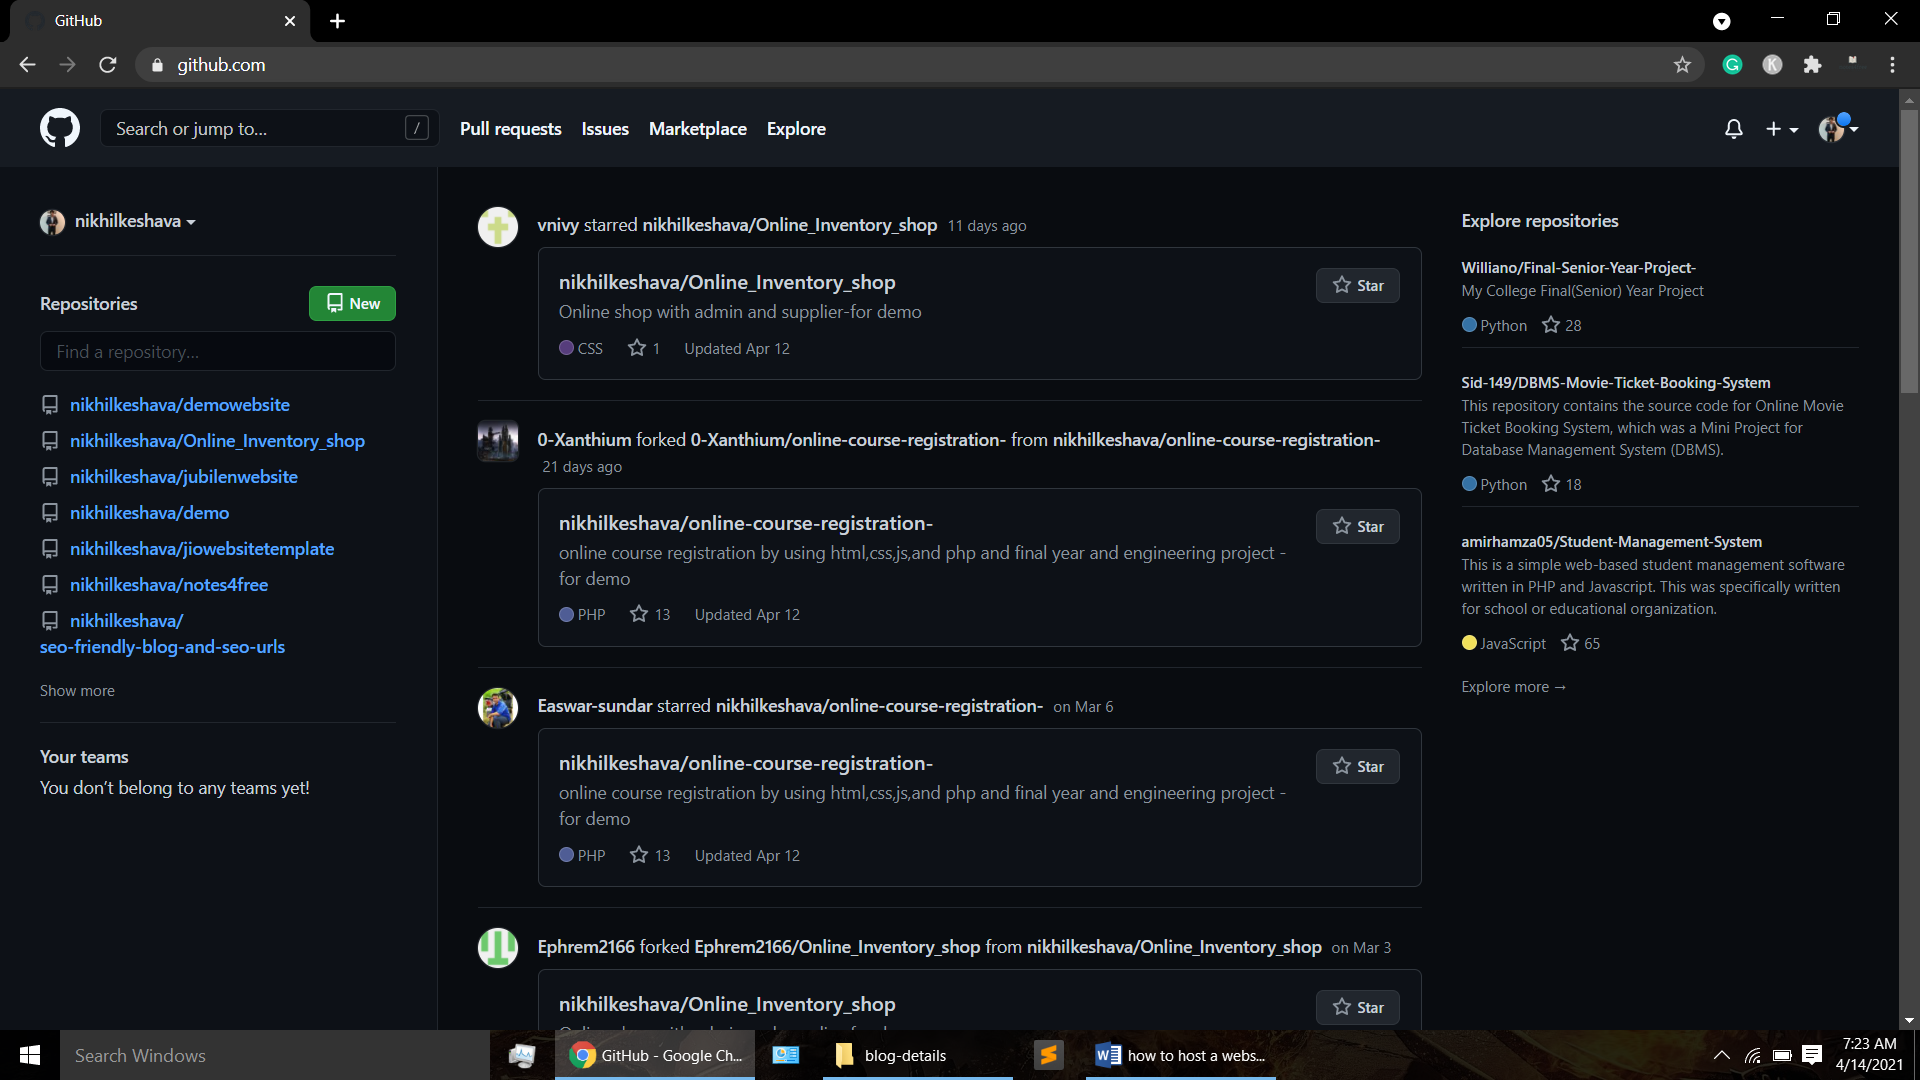Screen dimensions: 1920x1080
Task: Click repo icon beside jubilenwebsite
Action: pos(49,477)
